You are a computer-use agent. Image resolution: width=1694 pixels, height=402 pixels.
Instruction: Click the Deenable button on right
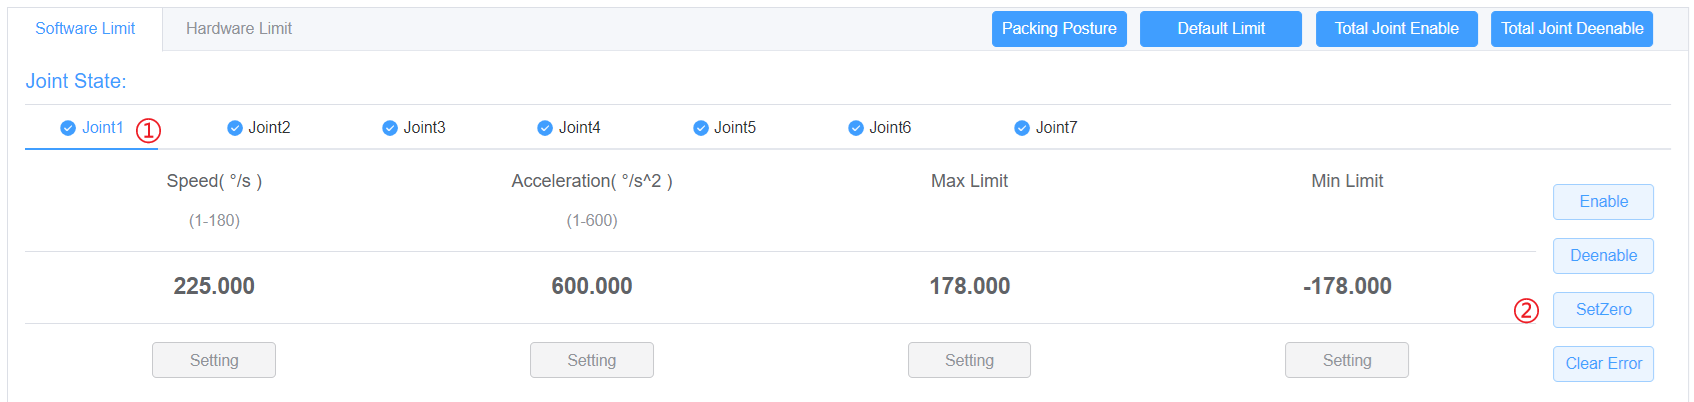coord(1602,256)
